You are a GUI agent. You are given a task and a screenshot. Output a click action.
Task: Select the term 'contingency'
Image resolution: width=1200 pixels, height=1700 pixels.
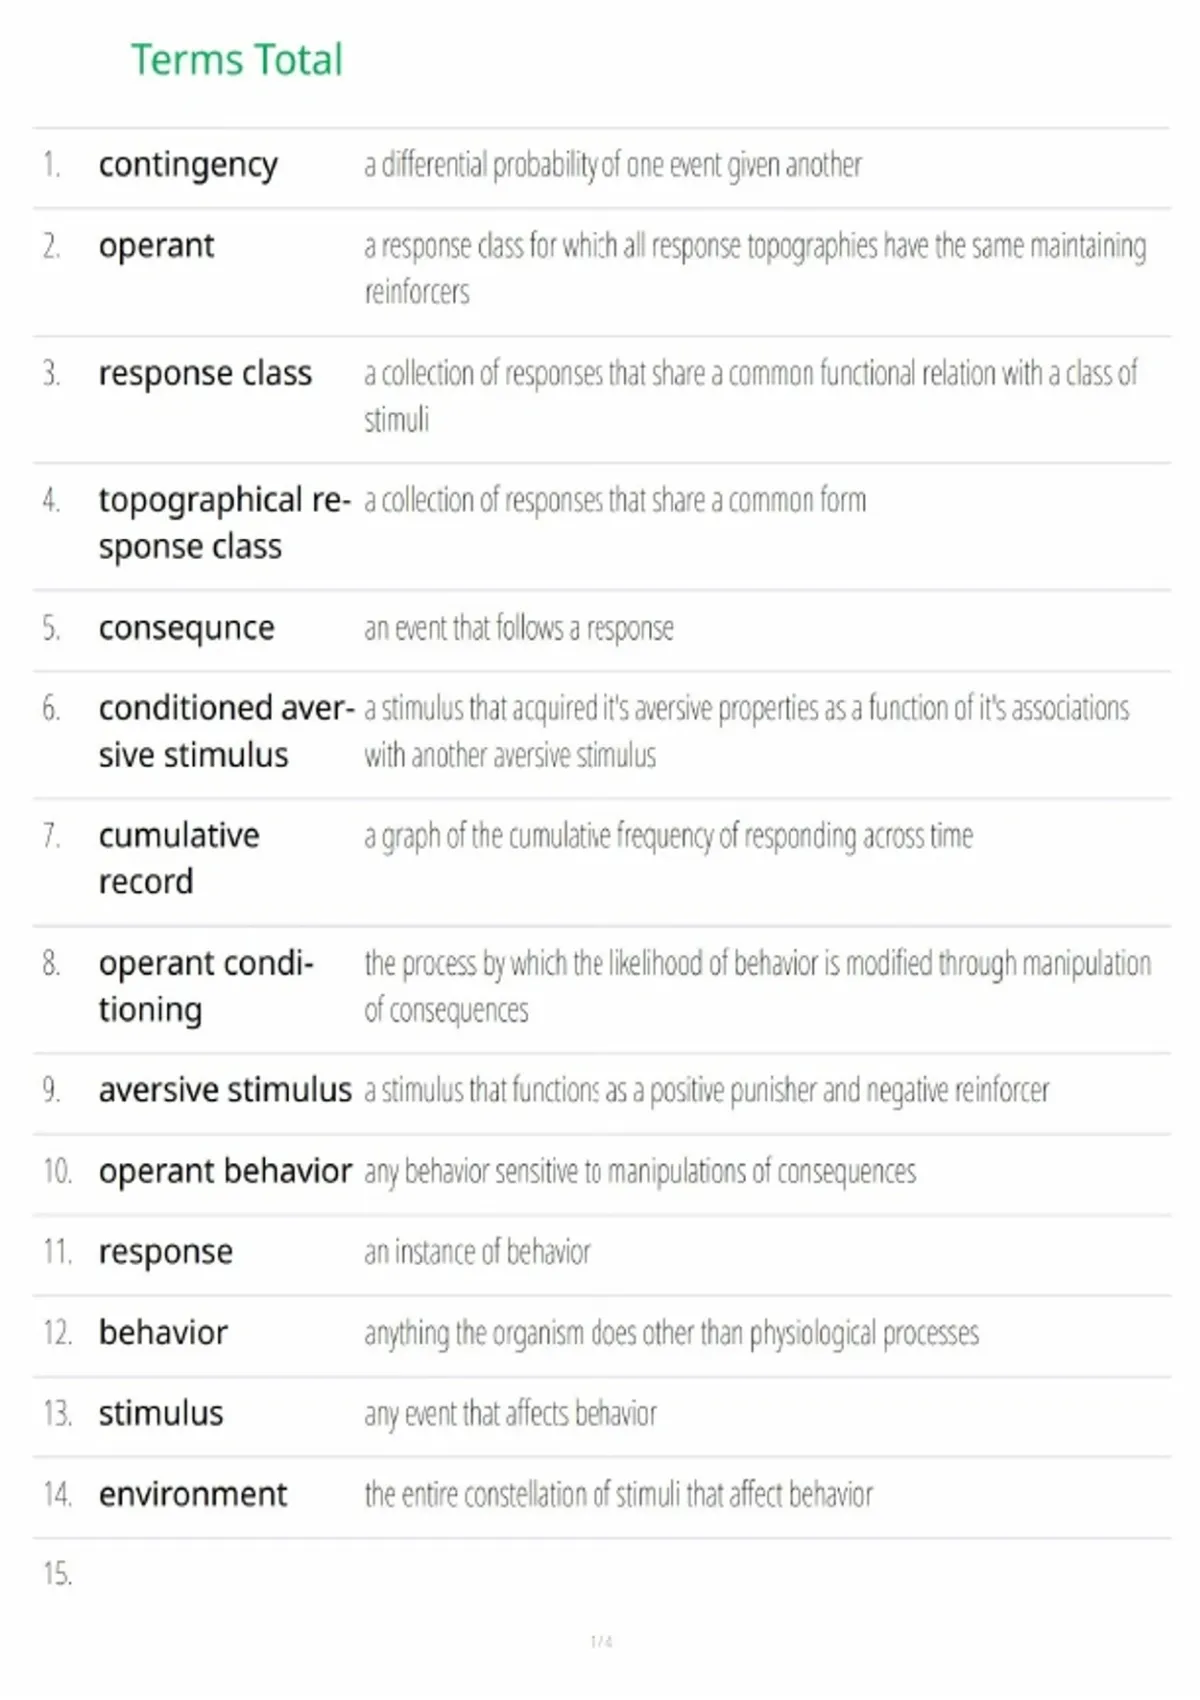point(188,165)
